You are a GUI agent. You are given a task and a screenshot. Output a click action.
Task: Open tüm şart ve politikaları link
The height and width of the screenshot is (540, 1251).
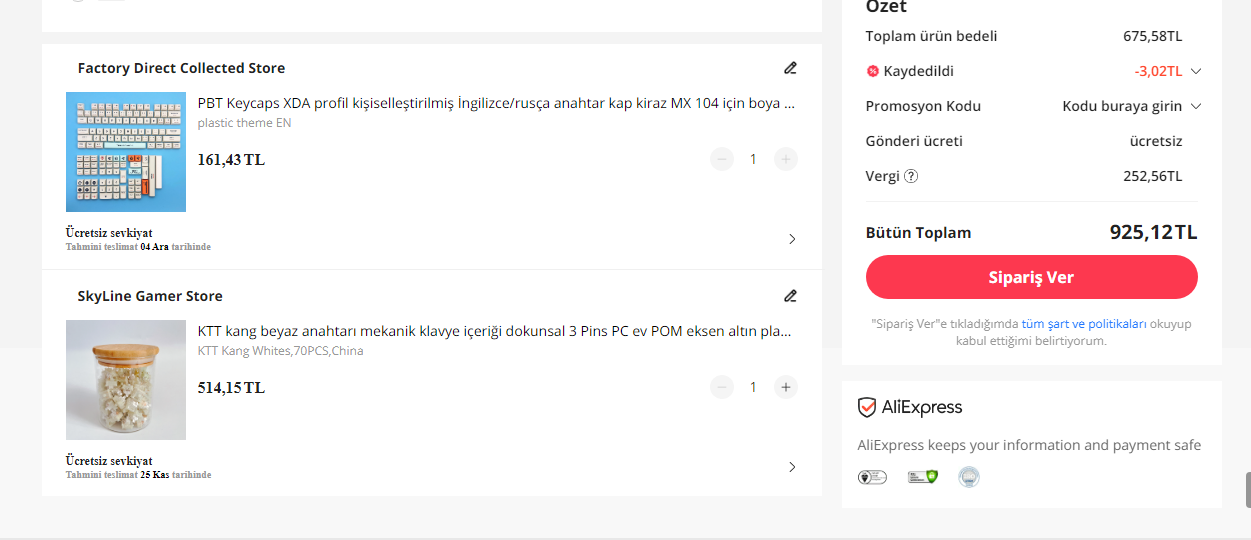click(x=1084, y=324)
